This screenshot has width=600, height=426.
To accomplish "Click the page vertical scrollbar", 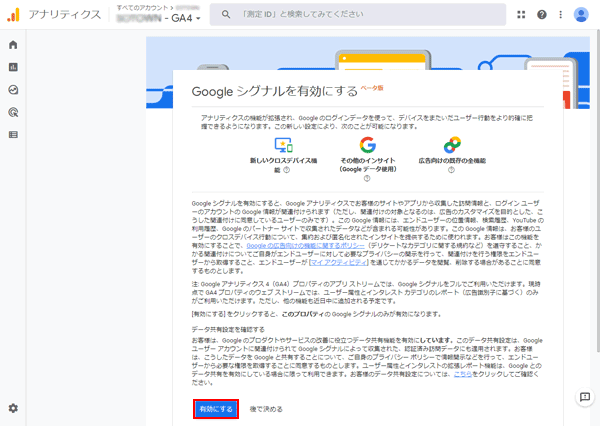I will coord(598,191).
